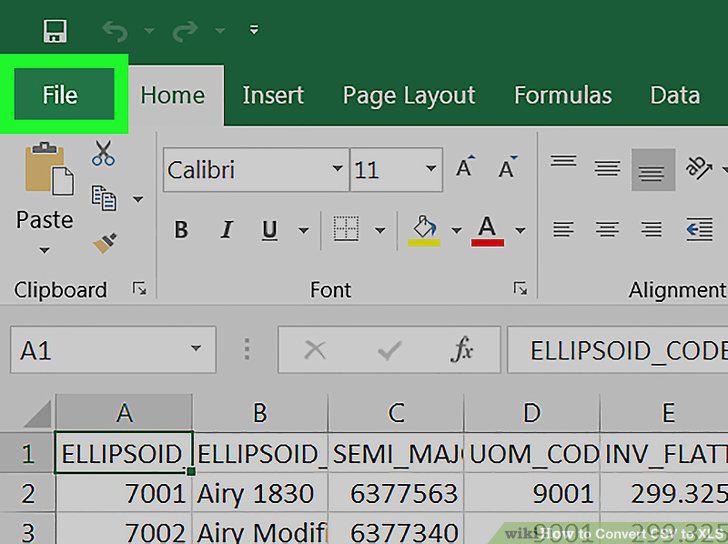Select column A header

(124, 412)
